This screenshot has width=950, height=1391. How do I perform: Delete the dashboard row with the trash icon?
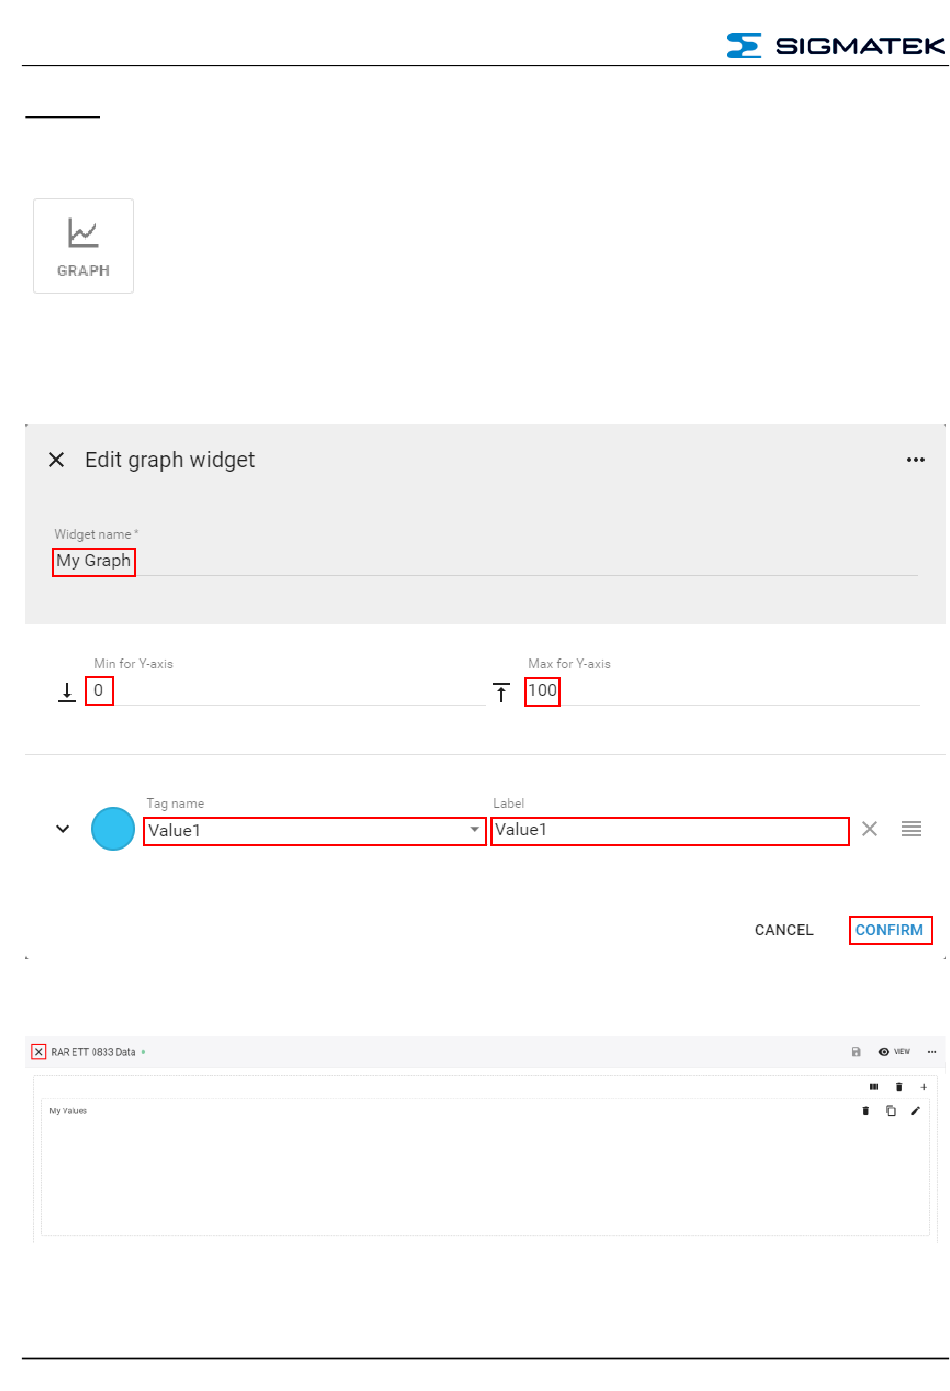point(899,1087)
